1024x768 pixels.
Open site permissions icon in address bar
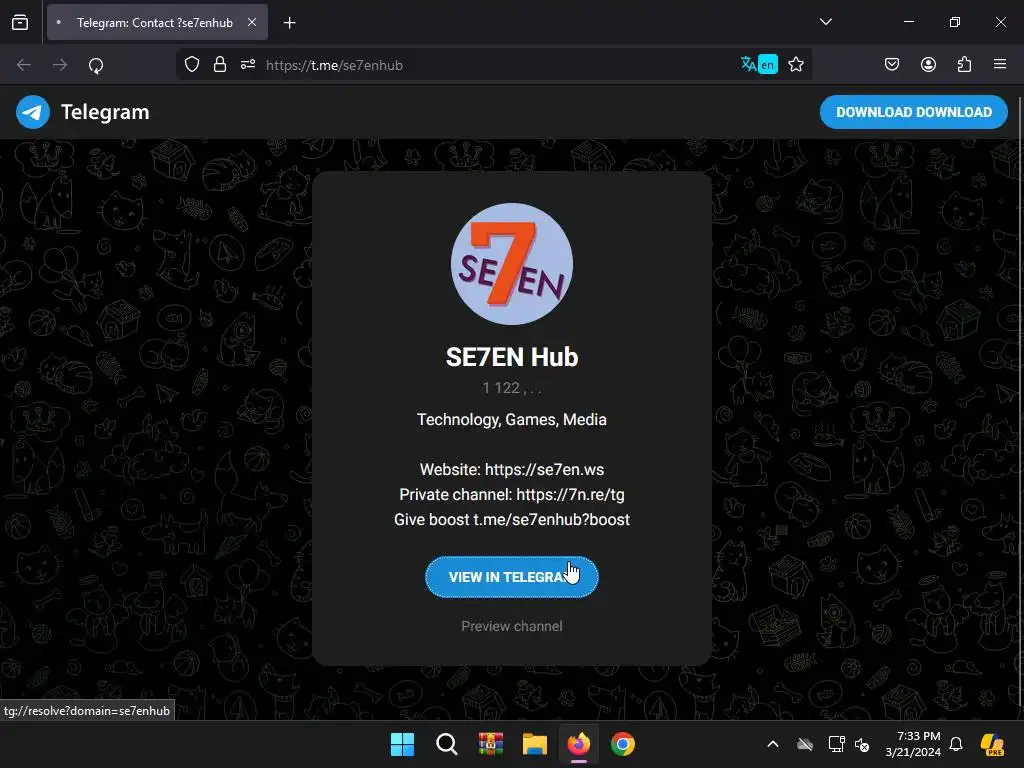248,65
